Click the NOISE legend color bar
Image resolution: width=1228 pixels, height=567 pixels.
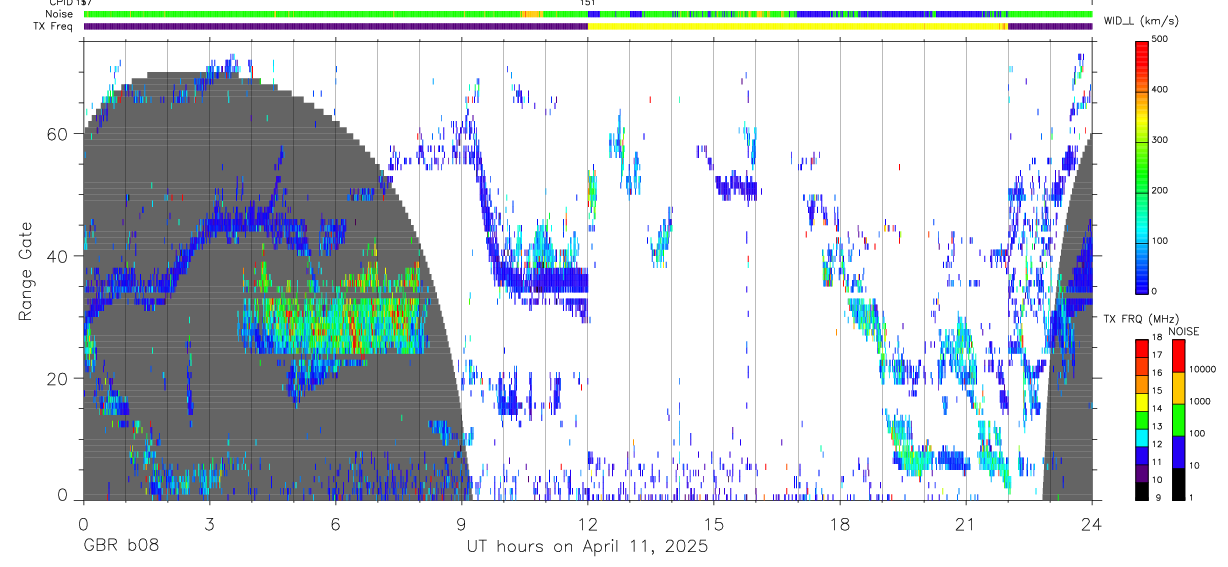(x=1178, y=419)
